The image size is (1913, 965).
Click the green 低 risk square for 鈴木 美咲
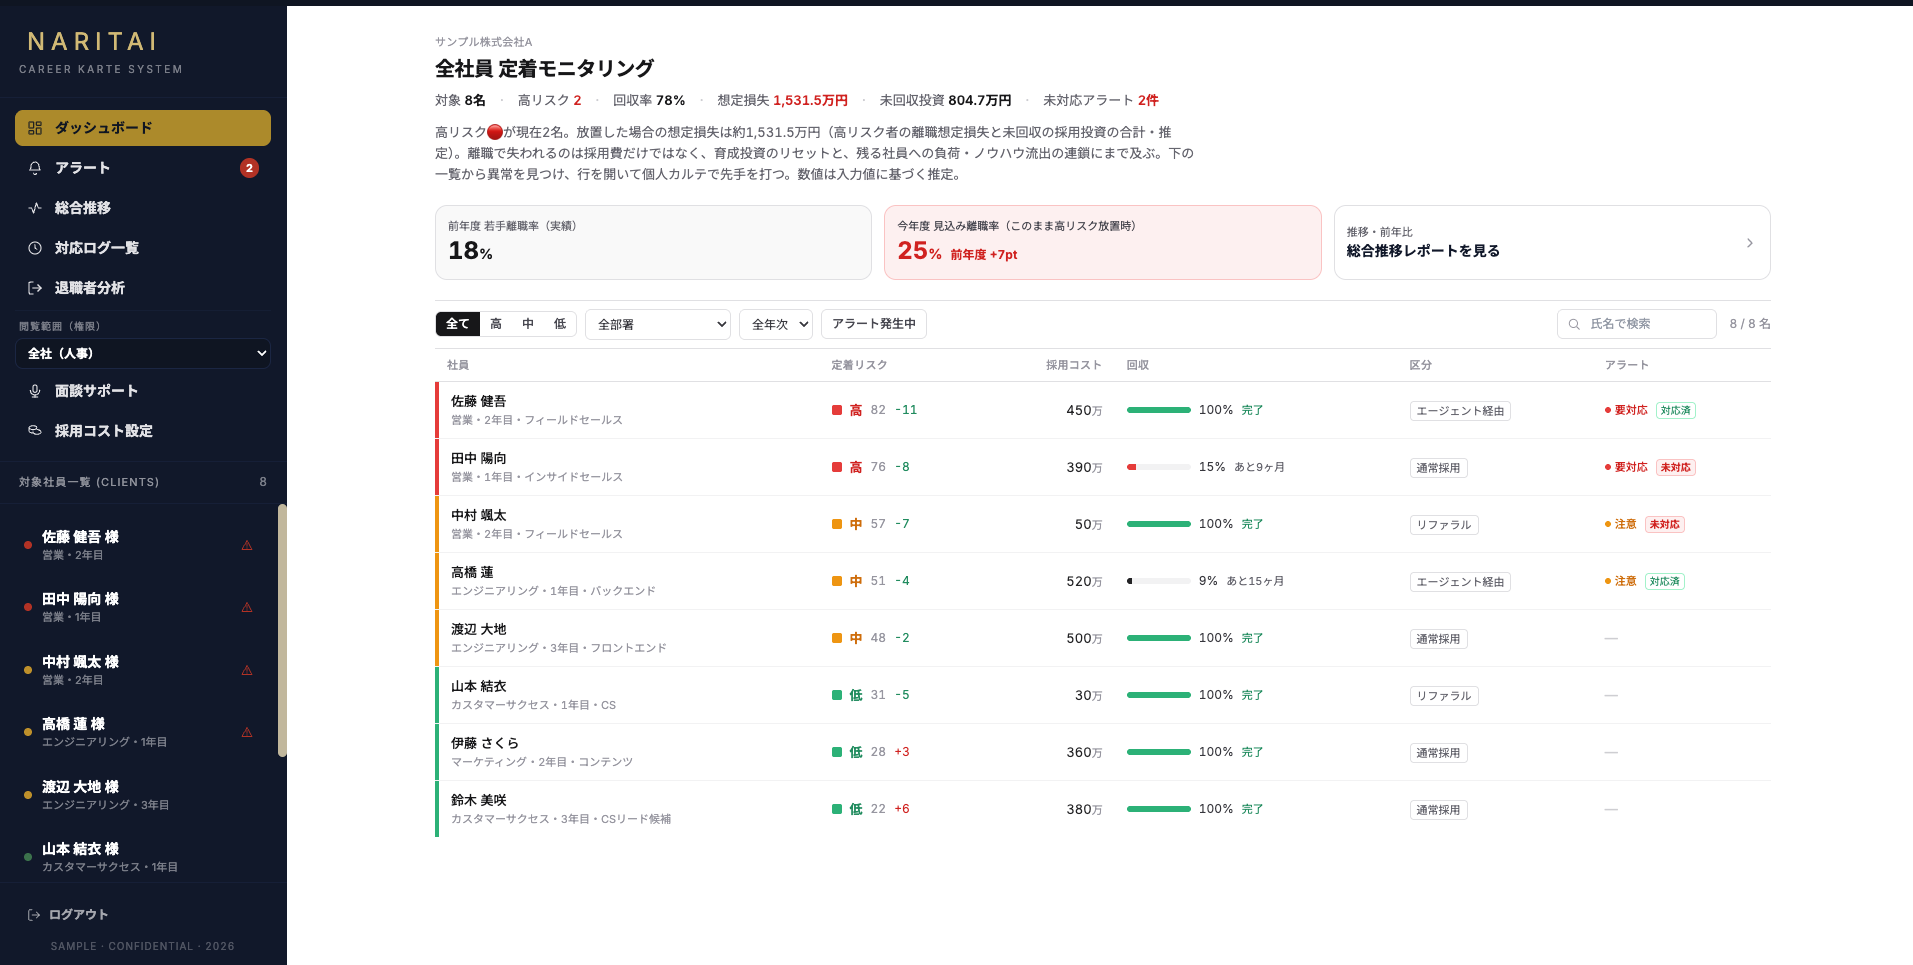837,809
